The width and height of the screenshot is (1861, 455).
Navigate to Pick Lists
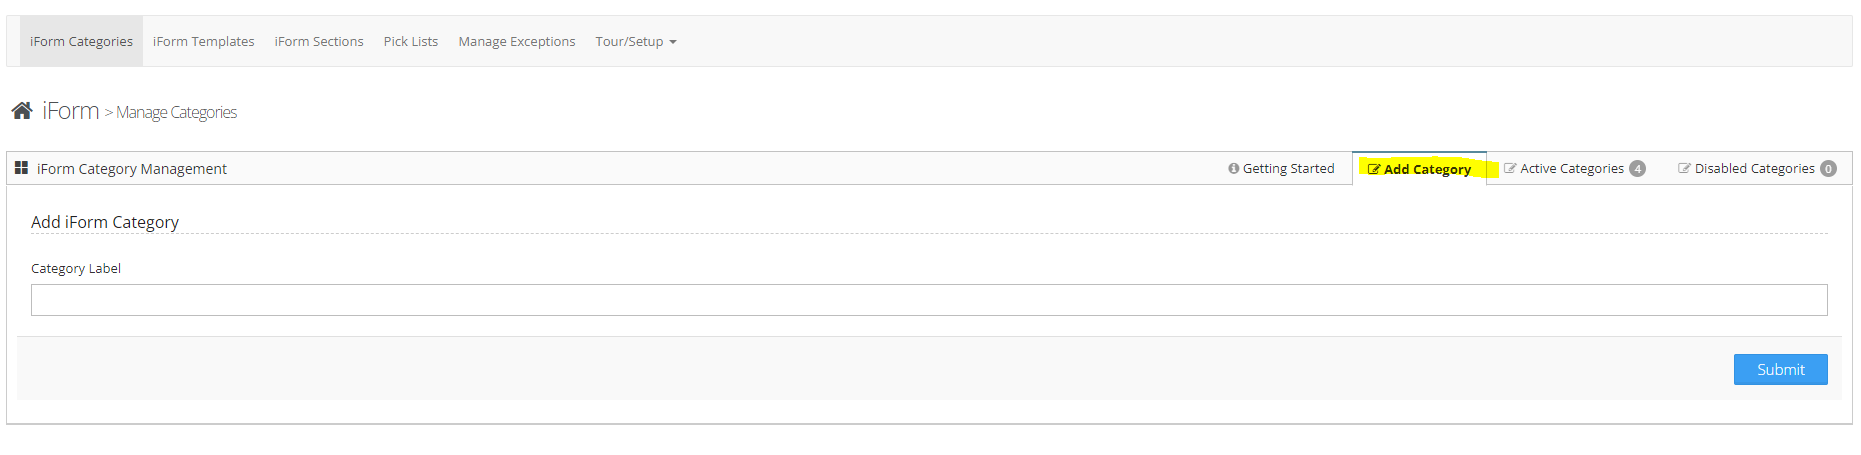click(411, 42)
